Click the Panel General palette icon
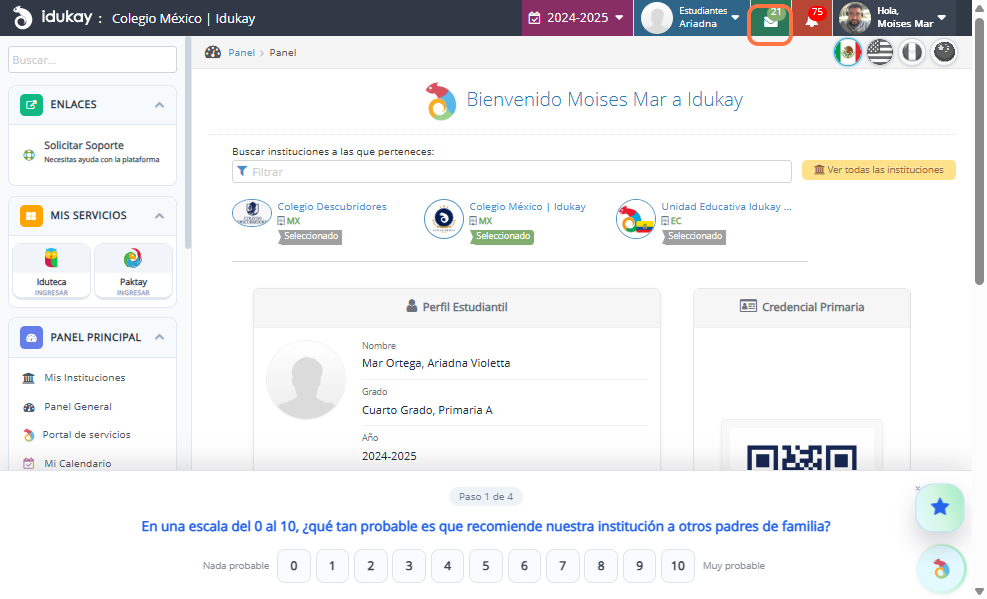Viewport: 987px width, 599px height. 29,407
